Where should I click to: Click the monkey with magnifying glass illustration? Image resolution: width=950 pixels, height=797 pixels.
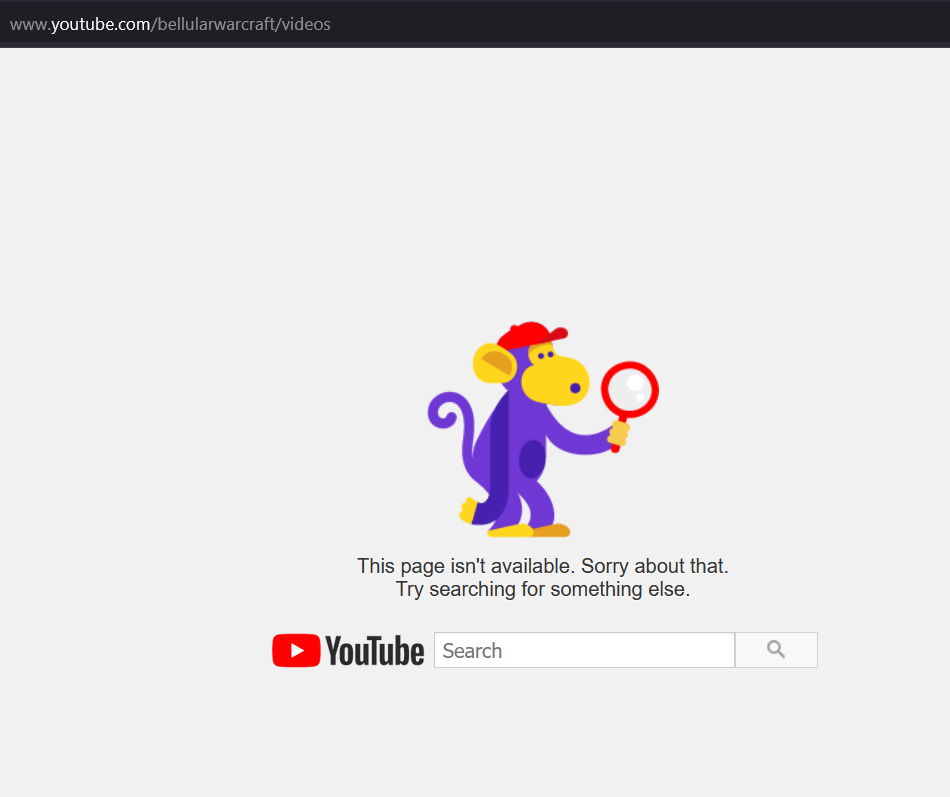[x=543, y=429]
